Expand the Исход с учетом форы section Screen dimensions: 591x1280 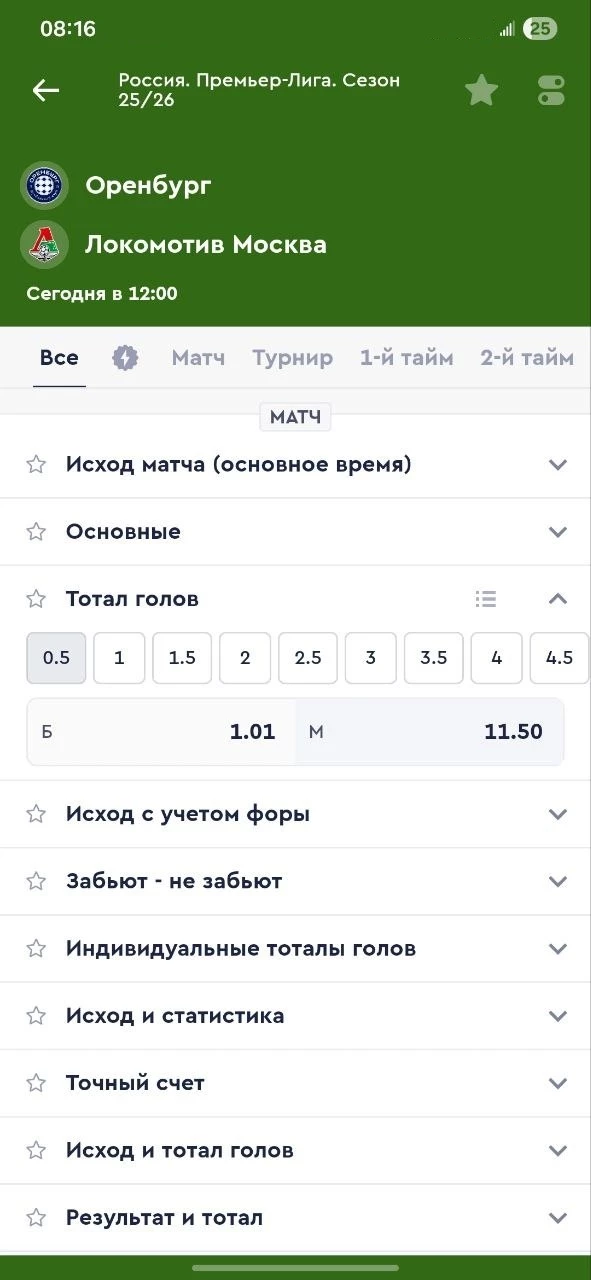(558, 813)
